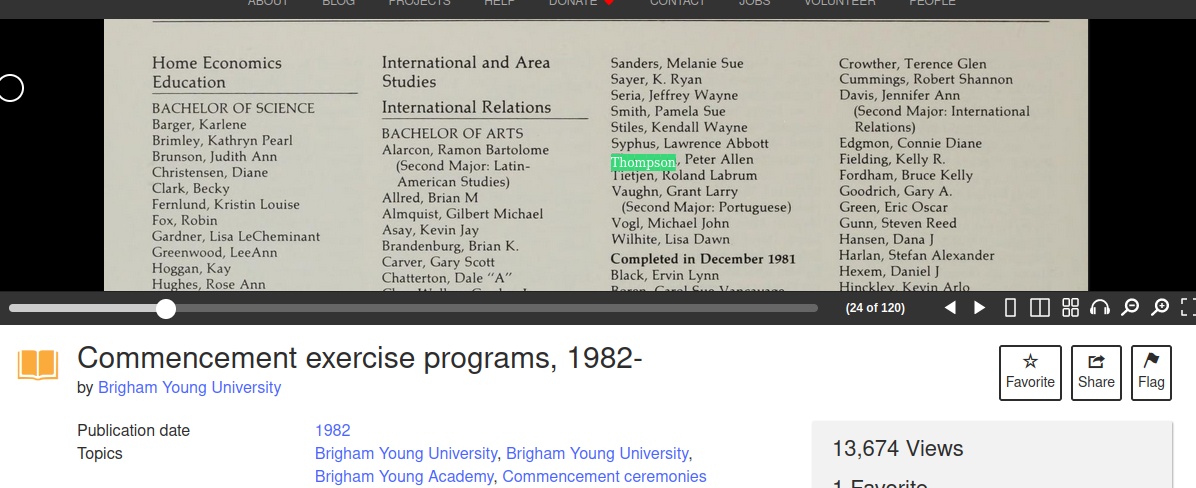Open the CONTACT nav item
Image resolution: width=1196 pixels, height=488 pixels.
[x=677, y=3]
